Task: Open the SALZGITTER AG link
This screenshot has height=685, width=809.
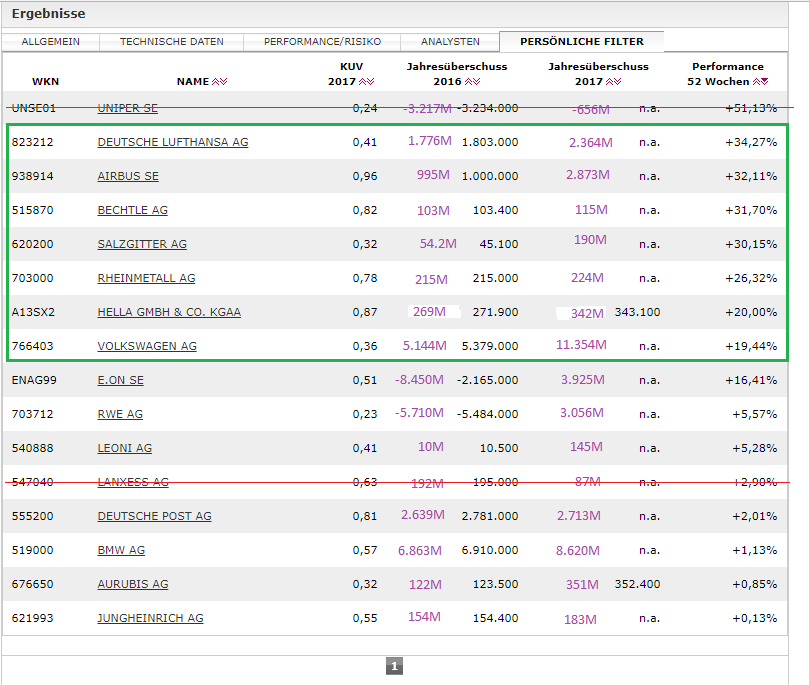Action: (142, 244)
